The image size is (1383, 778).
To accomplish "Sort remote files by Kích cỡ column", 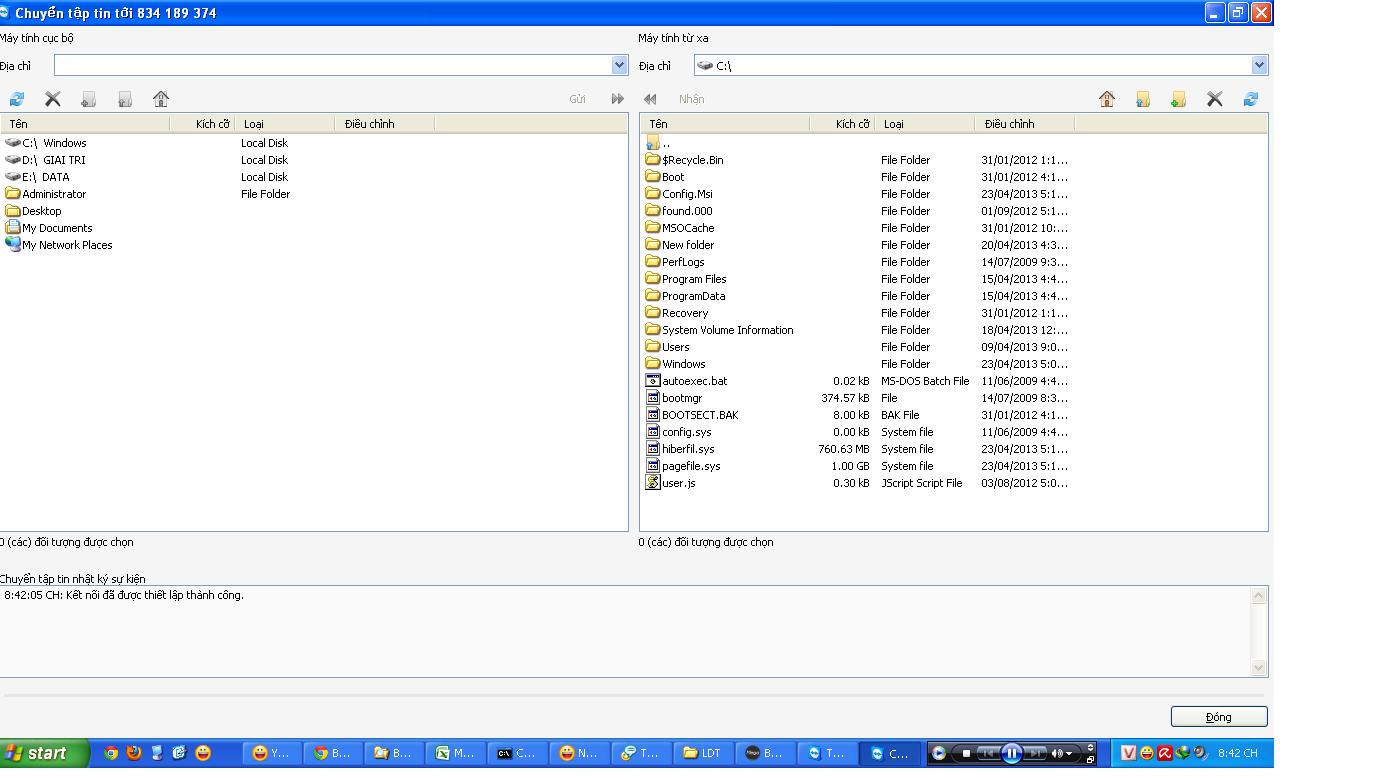I will pos(852,124).
